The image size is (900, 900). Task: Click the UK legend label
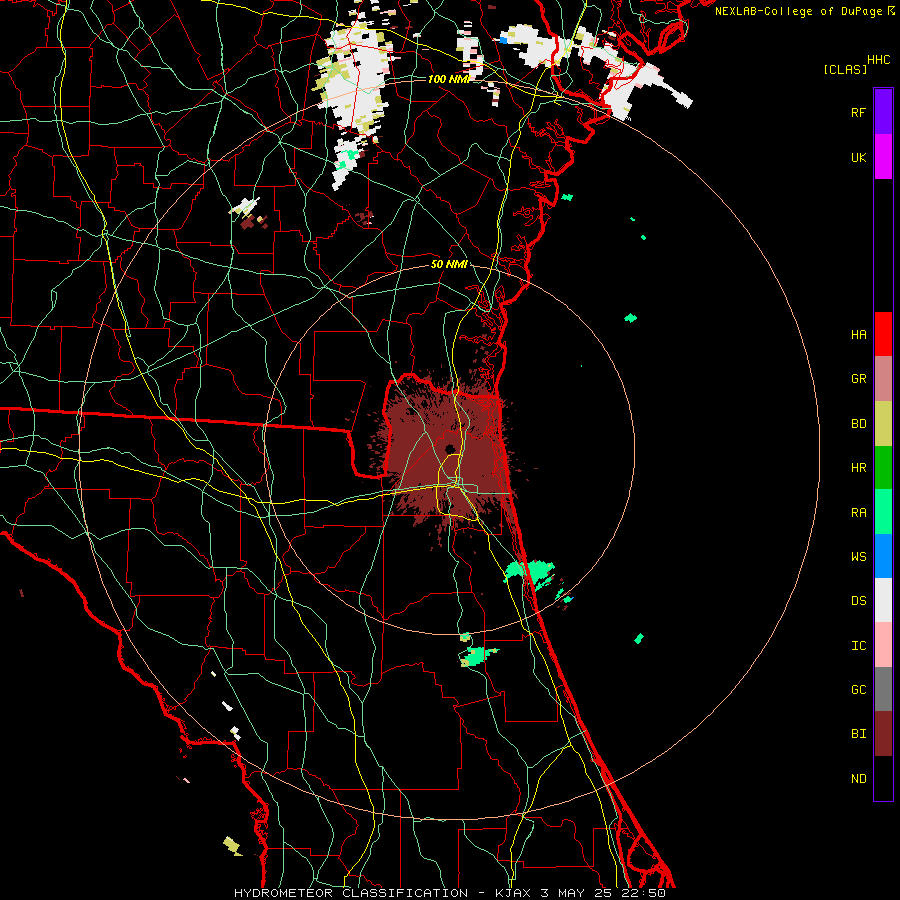(x=858, y=157)
